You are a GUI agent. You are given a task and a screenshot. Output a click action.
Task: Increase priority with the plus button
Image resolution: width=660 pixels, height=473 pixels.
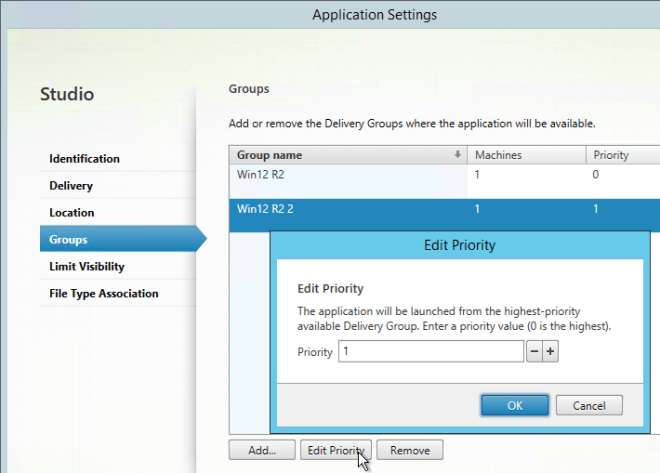coord(550,352)
